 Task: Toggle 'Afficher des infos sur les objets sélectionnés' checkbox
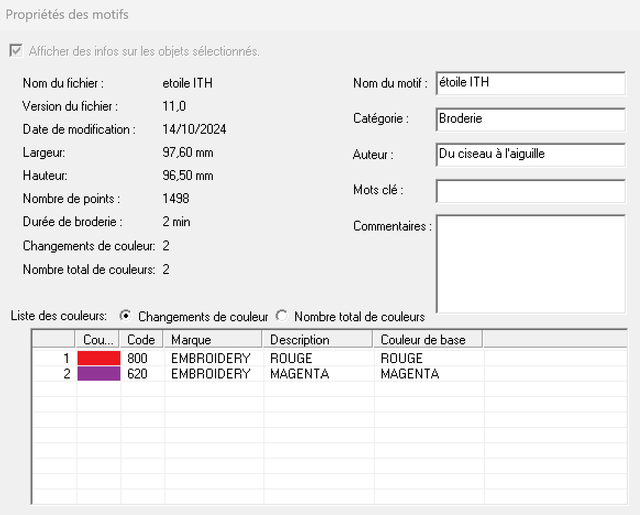(16, 51)
